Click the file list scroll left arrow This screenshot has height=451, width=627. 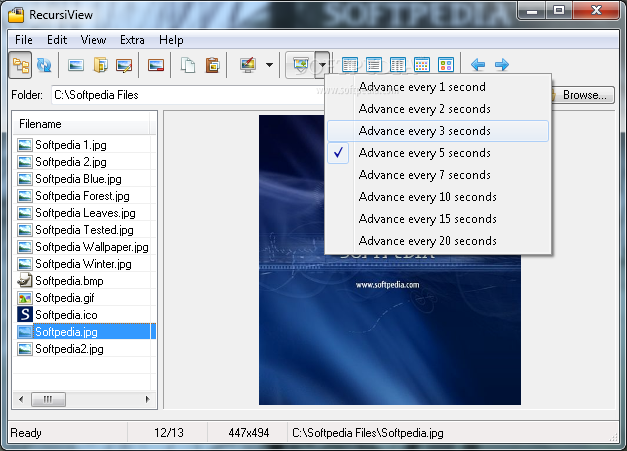coord(21,399)
